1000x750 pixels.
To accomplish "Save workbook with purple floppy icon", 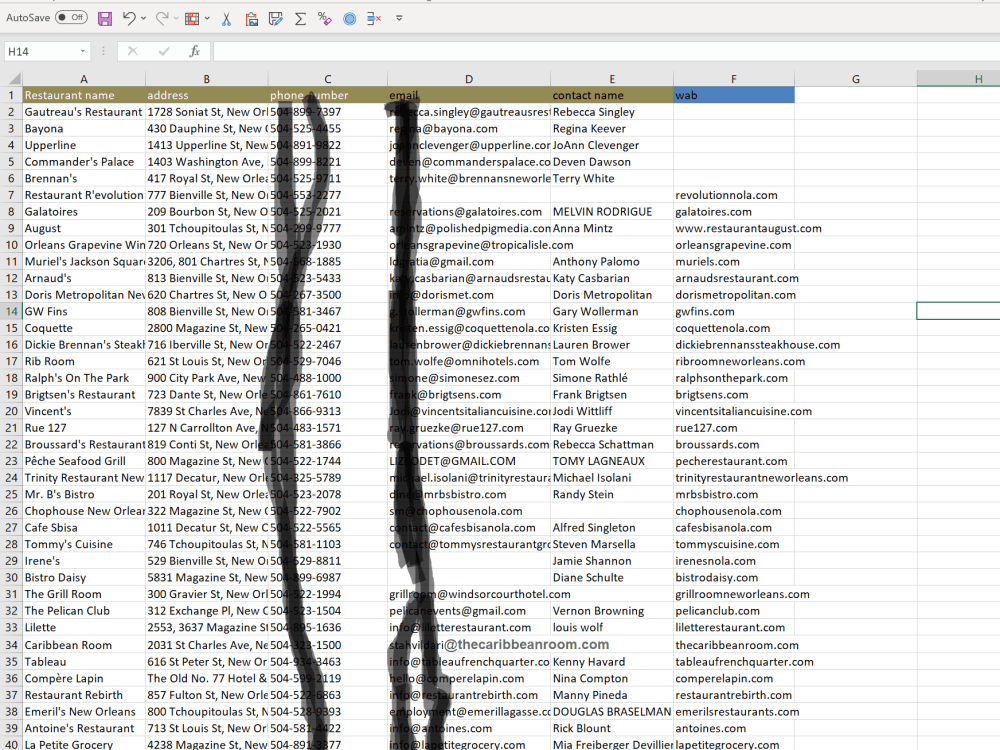I will [x=105, y=18].
